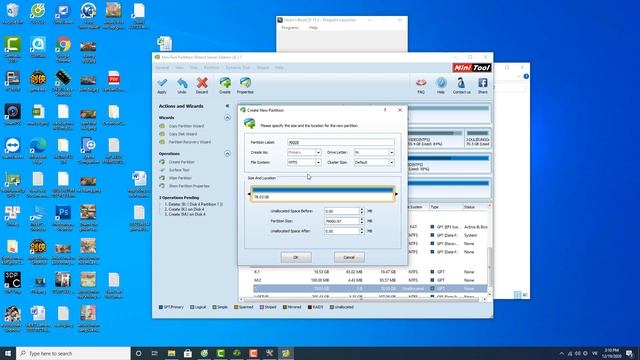Select pending operation 3 Create on Disk 4
The image size is (640, 360).
click(185, 214)
